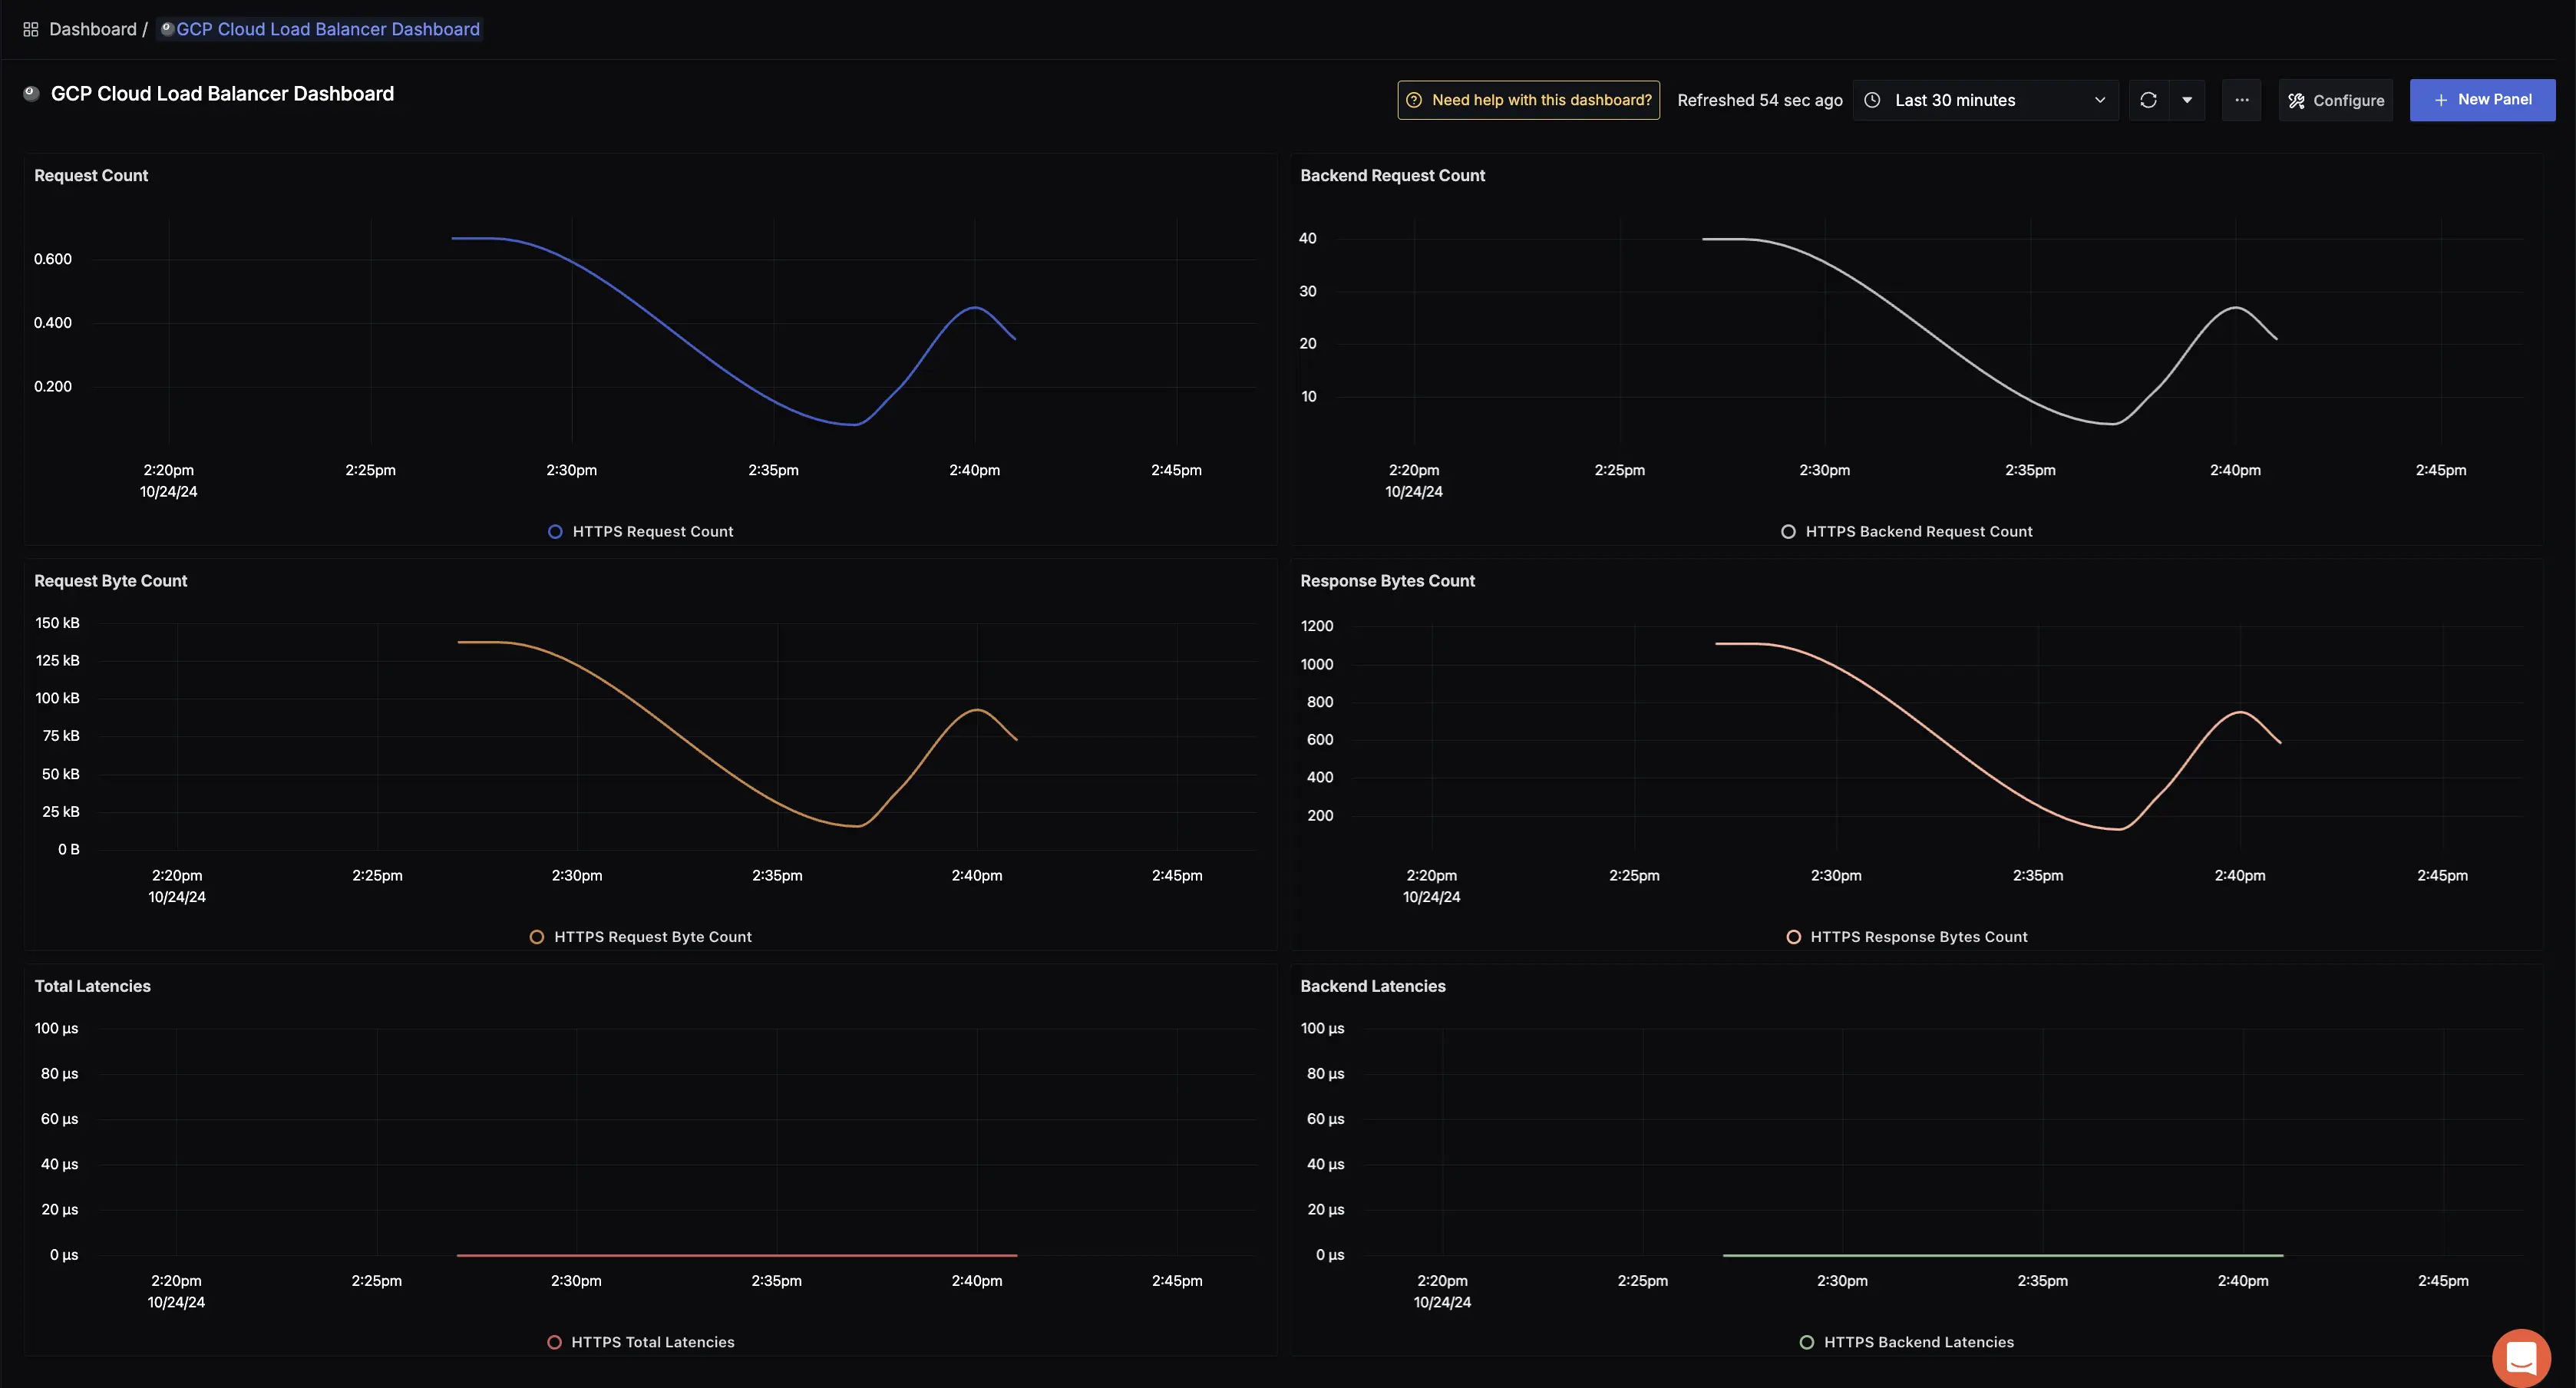The width and height of the screenshot is (2576, 1388).
Task: Click the more options ellipsis icon
Action: click(2241, 97)
